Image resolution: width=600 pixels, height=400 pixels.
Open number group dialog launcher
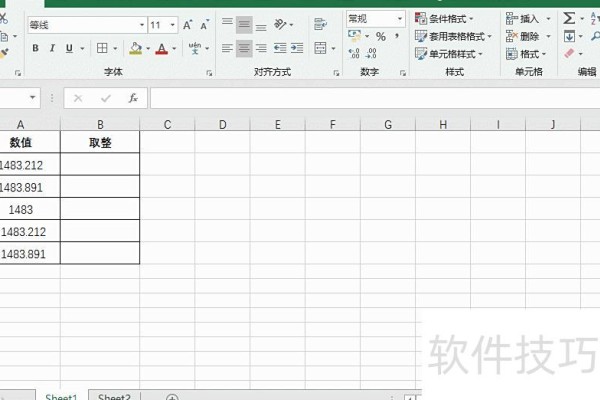click(x=403, y=73)
